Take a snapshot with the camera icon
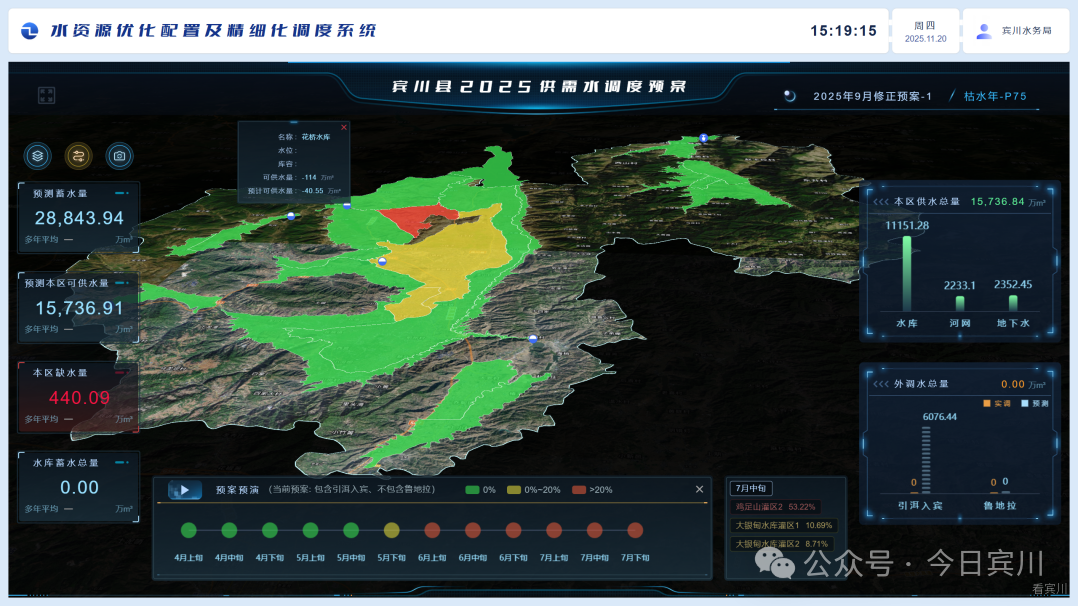 coord(119,155)
